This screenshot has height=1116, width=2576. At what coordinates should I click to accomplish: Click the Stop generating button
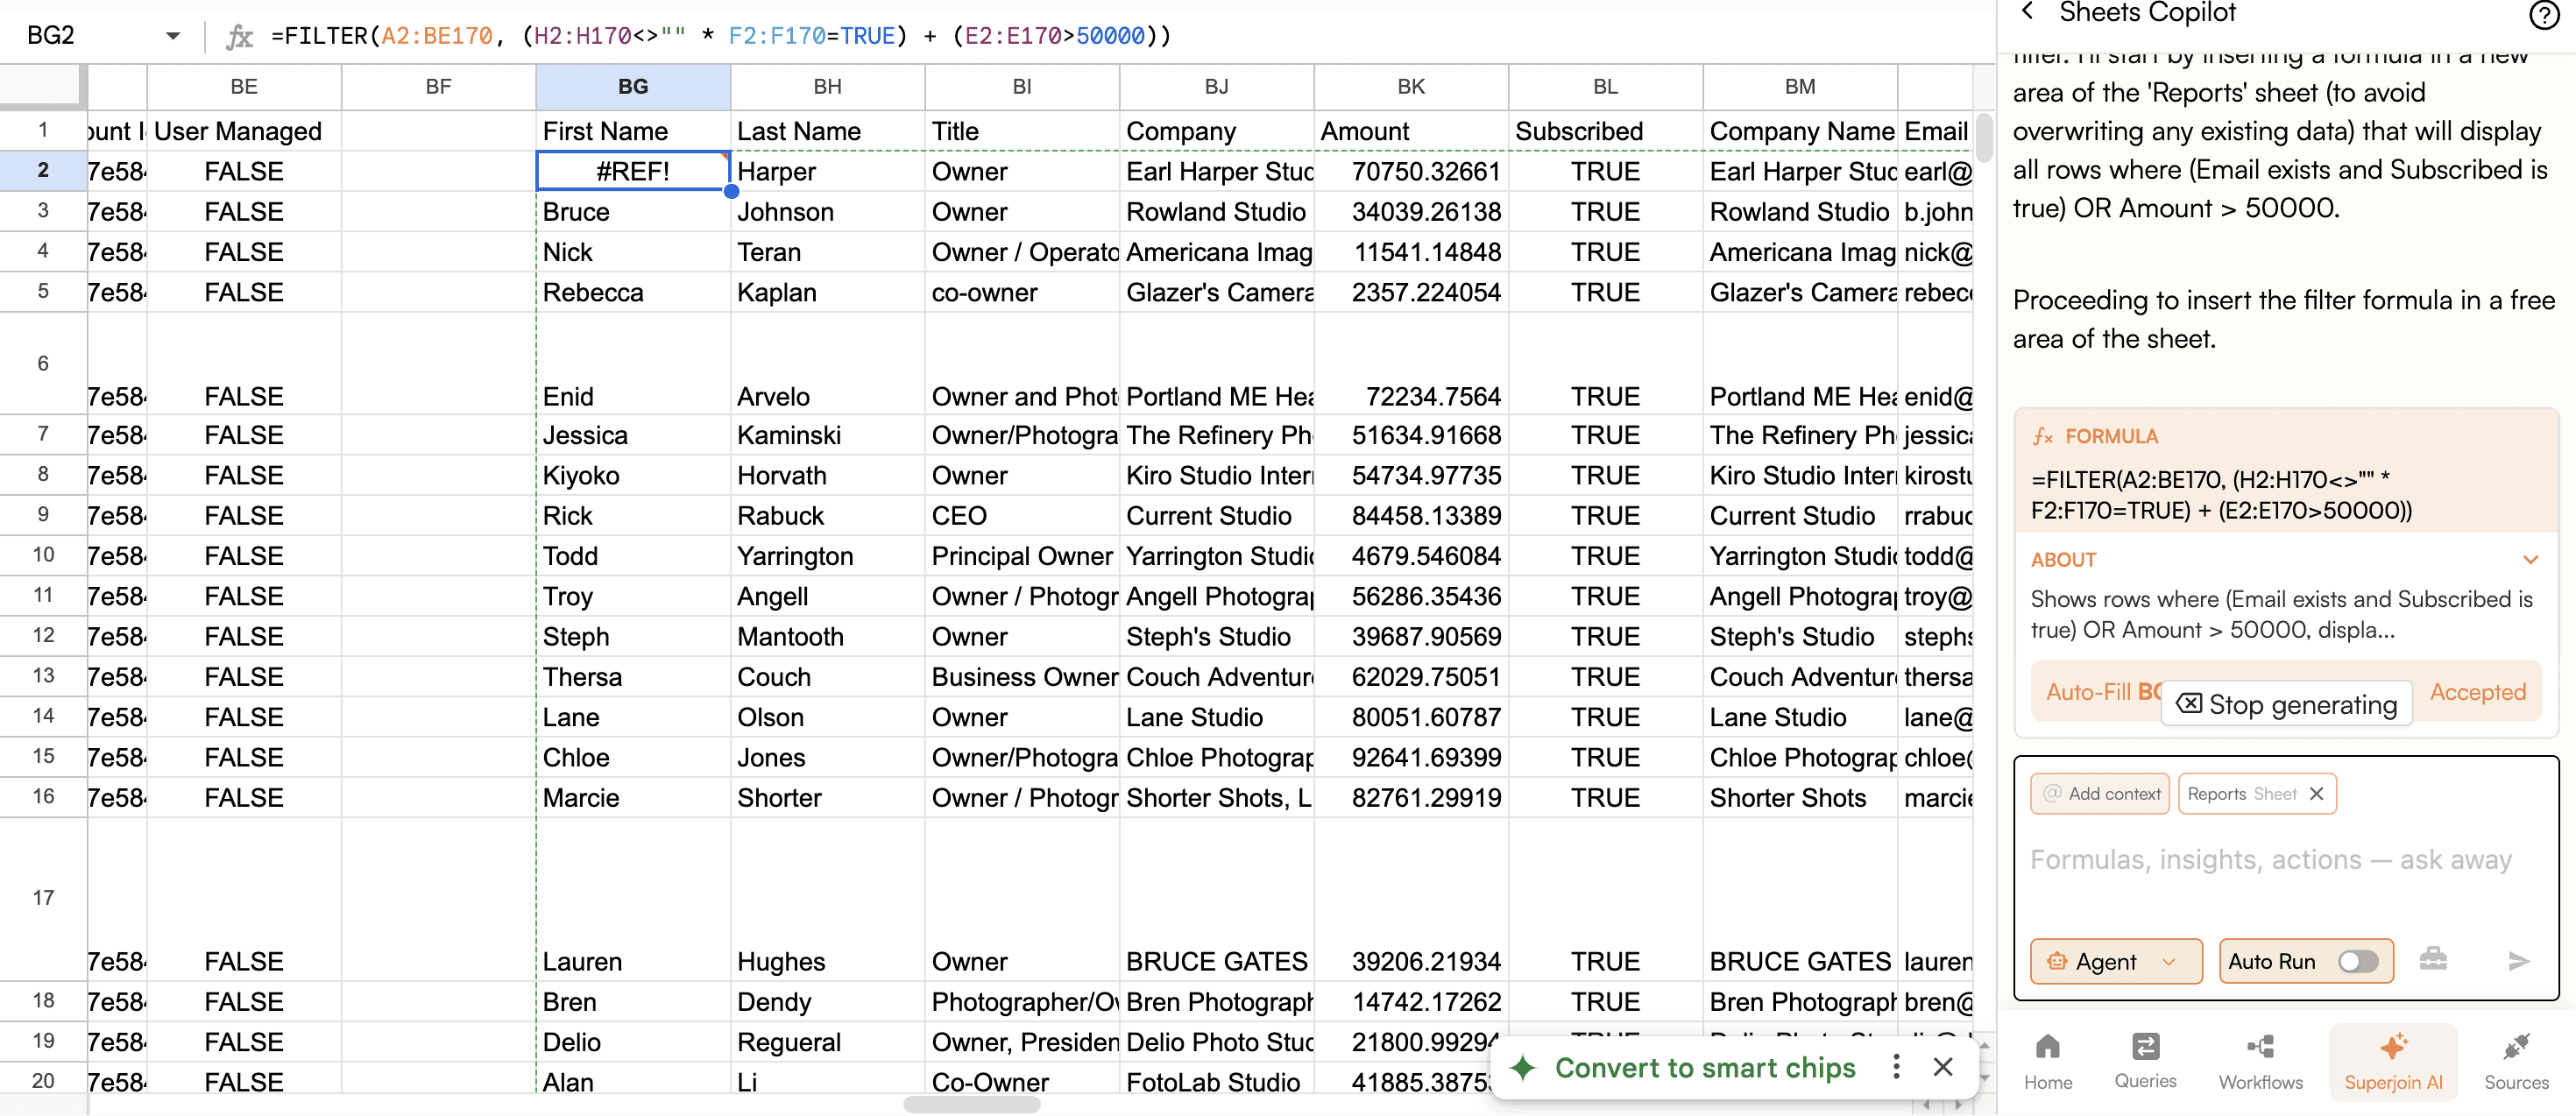(2286, 704)
